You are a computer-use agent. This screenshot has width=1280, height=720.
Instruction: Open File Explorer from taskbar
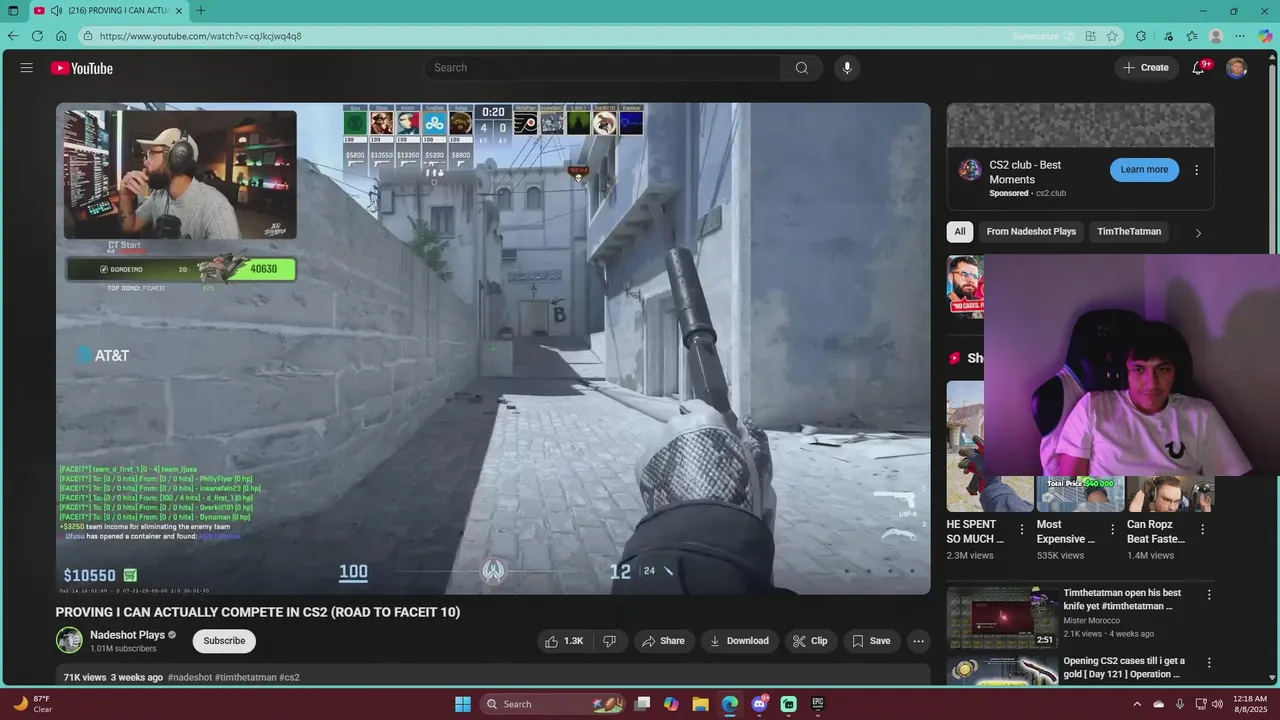[700, 704]
